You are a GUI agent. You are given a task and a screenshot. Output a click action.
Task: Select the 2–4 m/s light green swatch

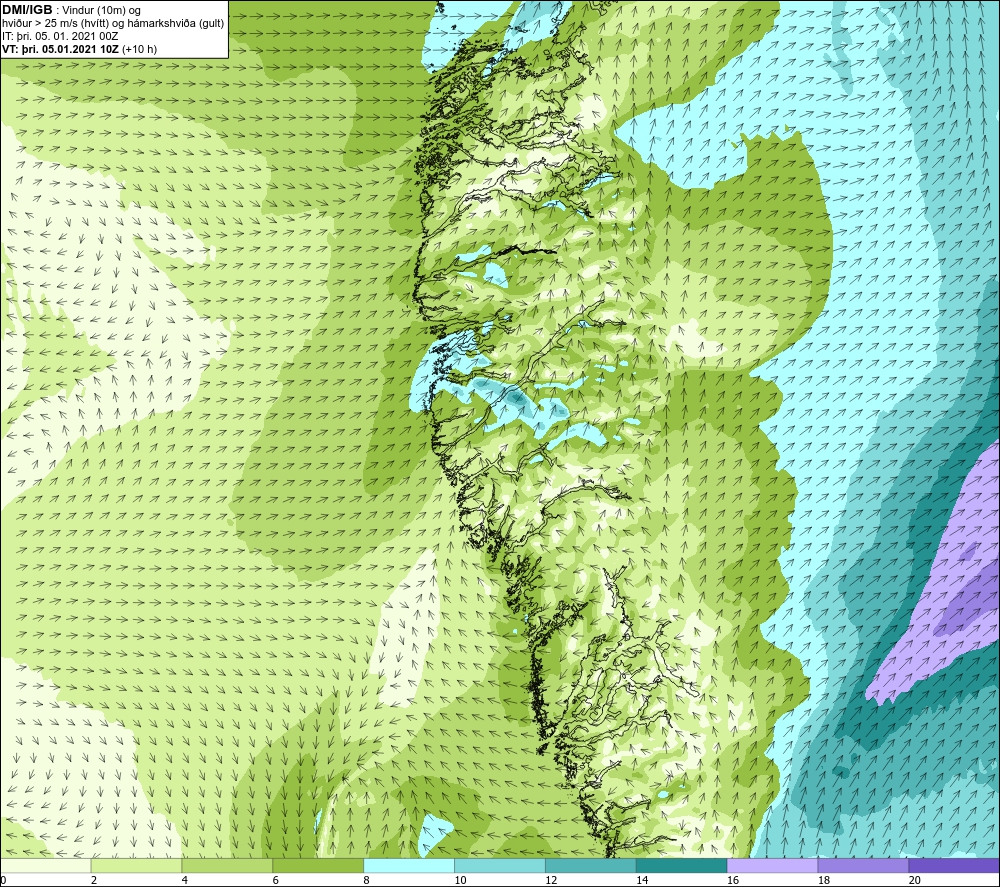[136, 865]
